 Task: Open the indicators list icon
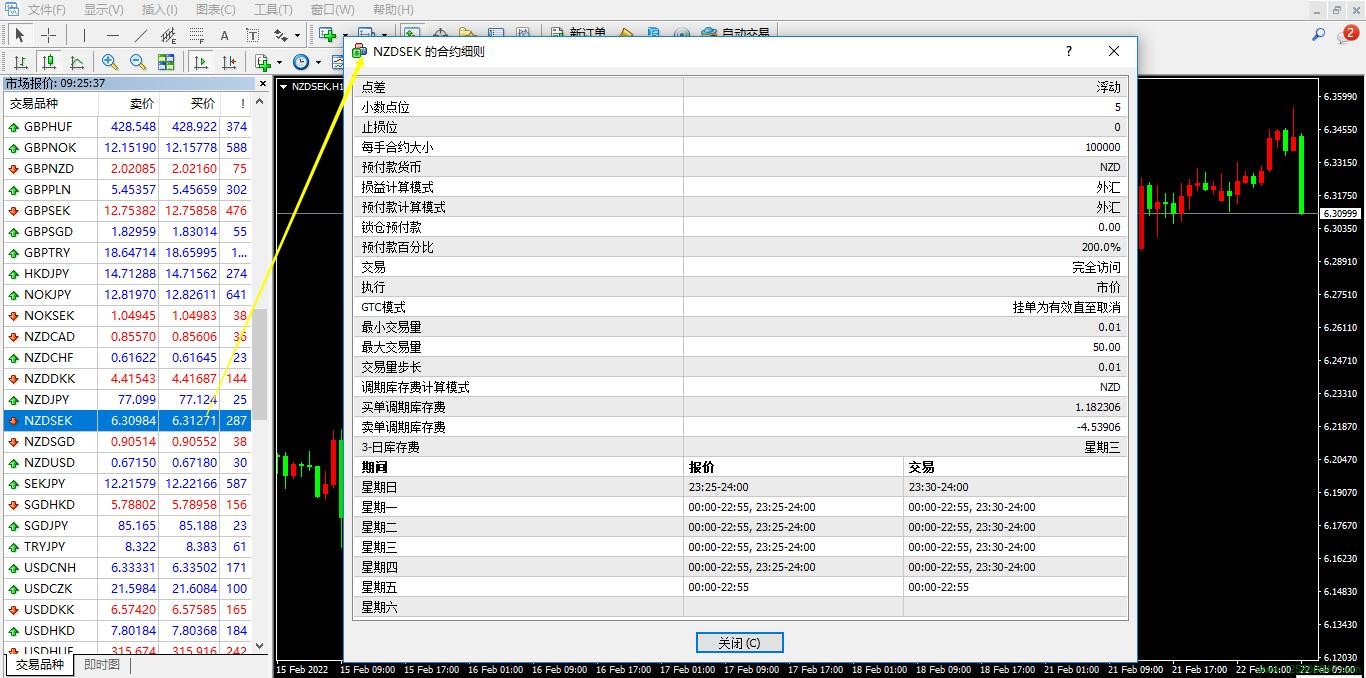(263, 62)
